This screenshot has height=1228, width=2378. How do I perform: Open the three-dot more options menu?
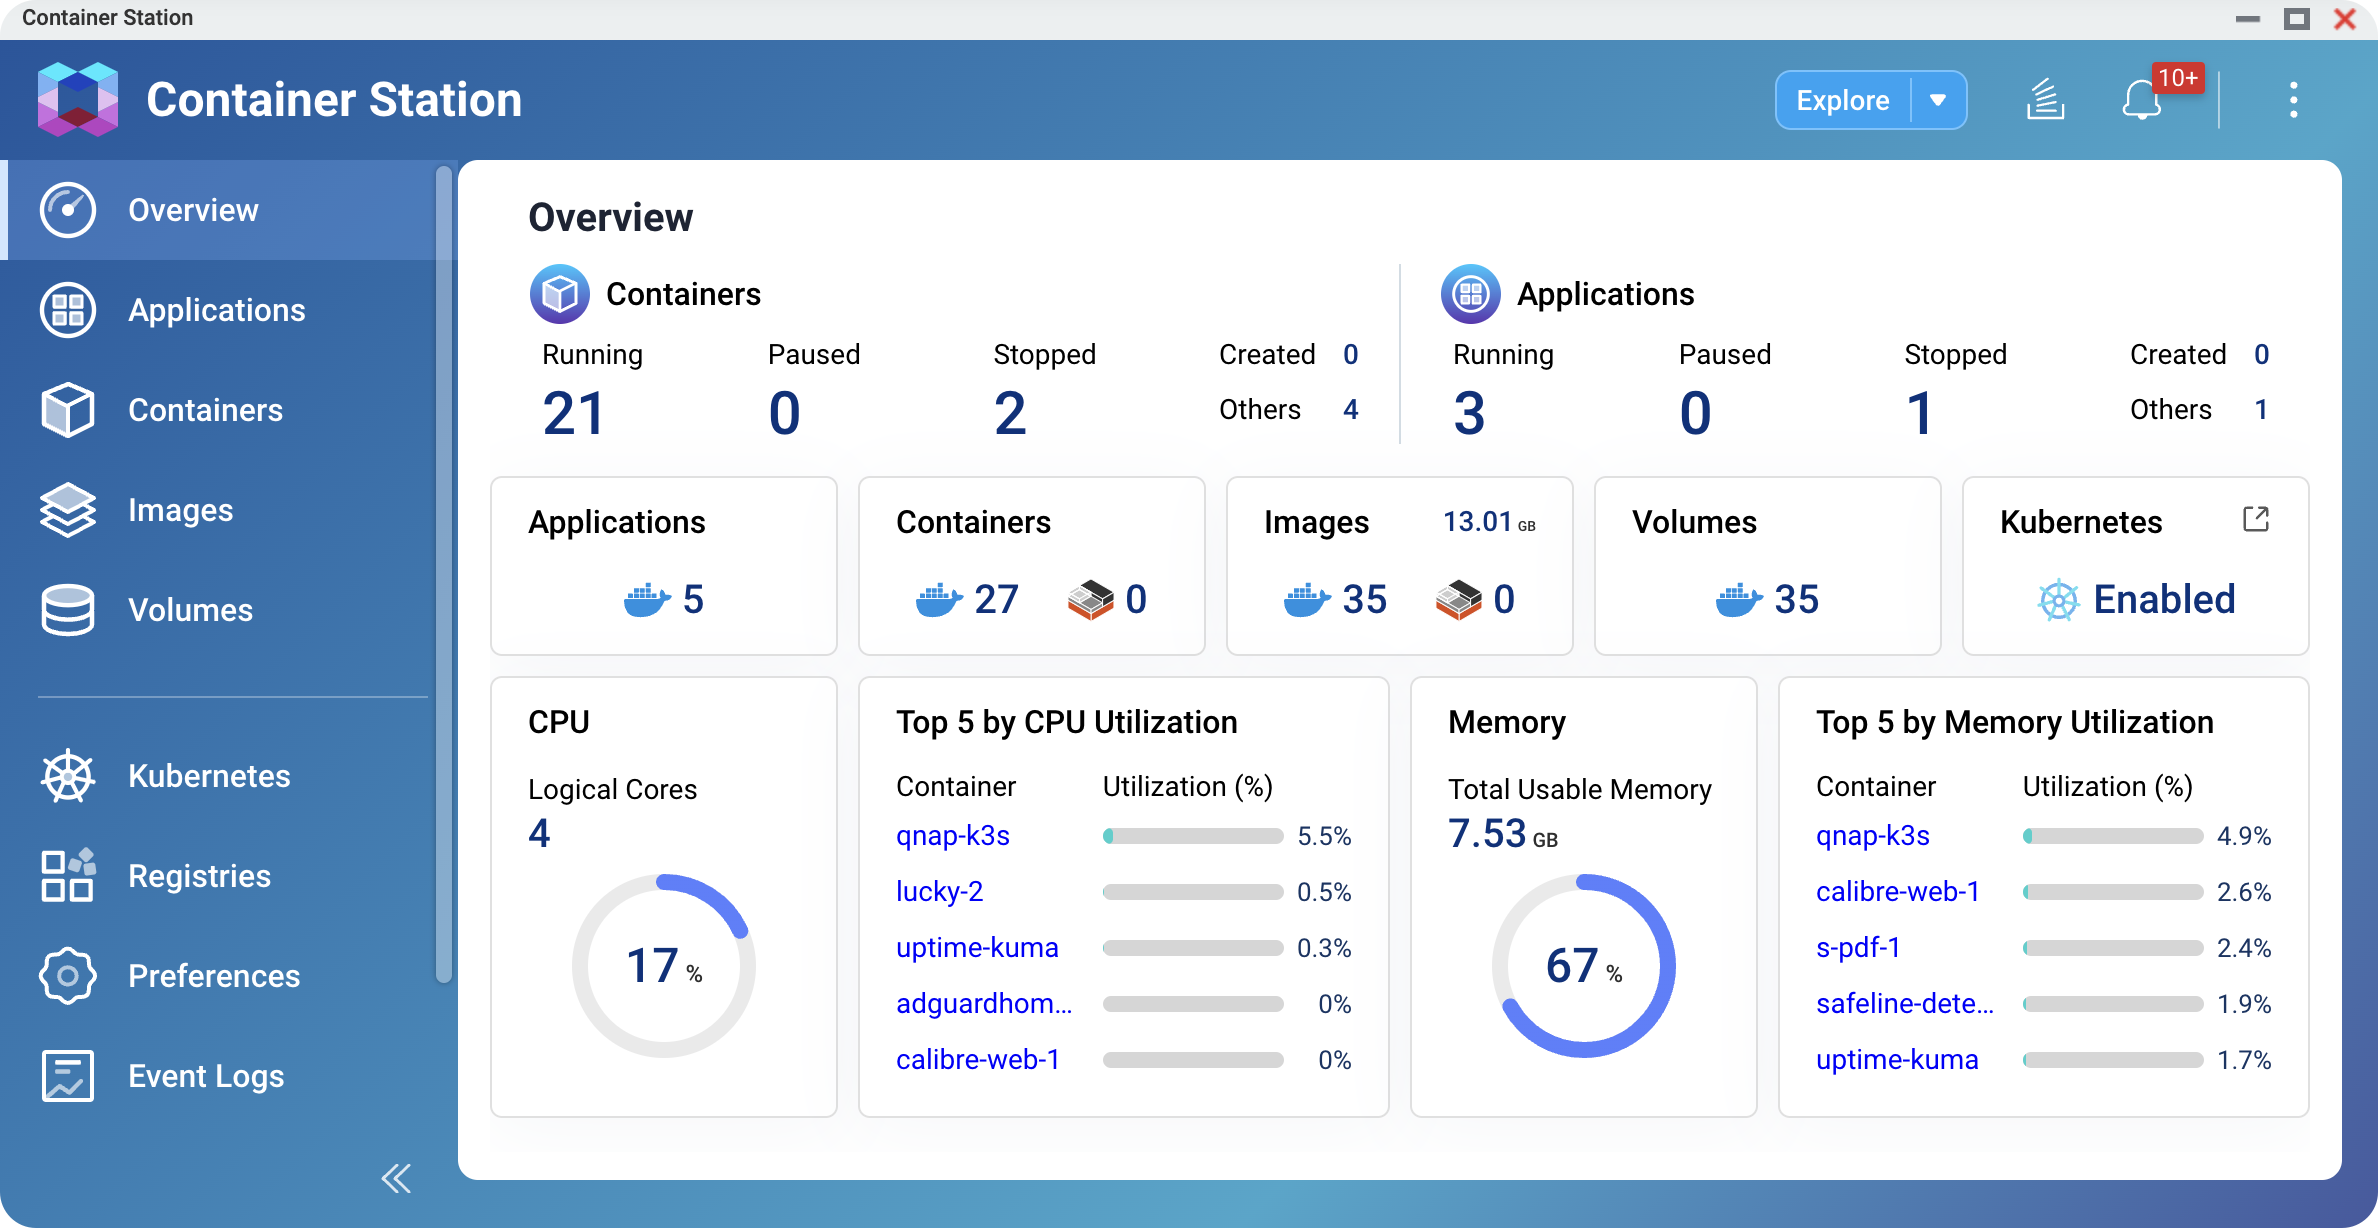coord(2294,100)
